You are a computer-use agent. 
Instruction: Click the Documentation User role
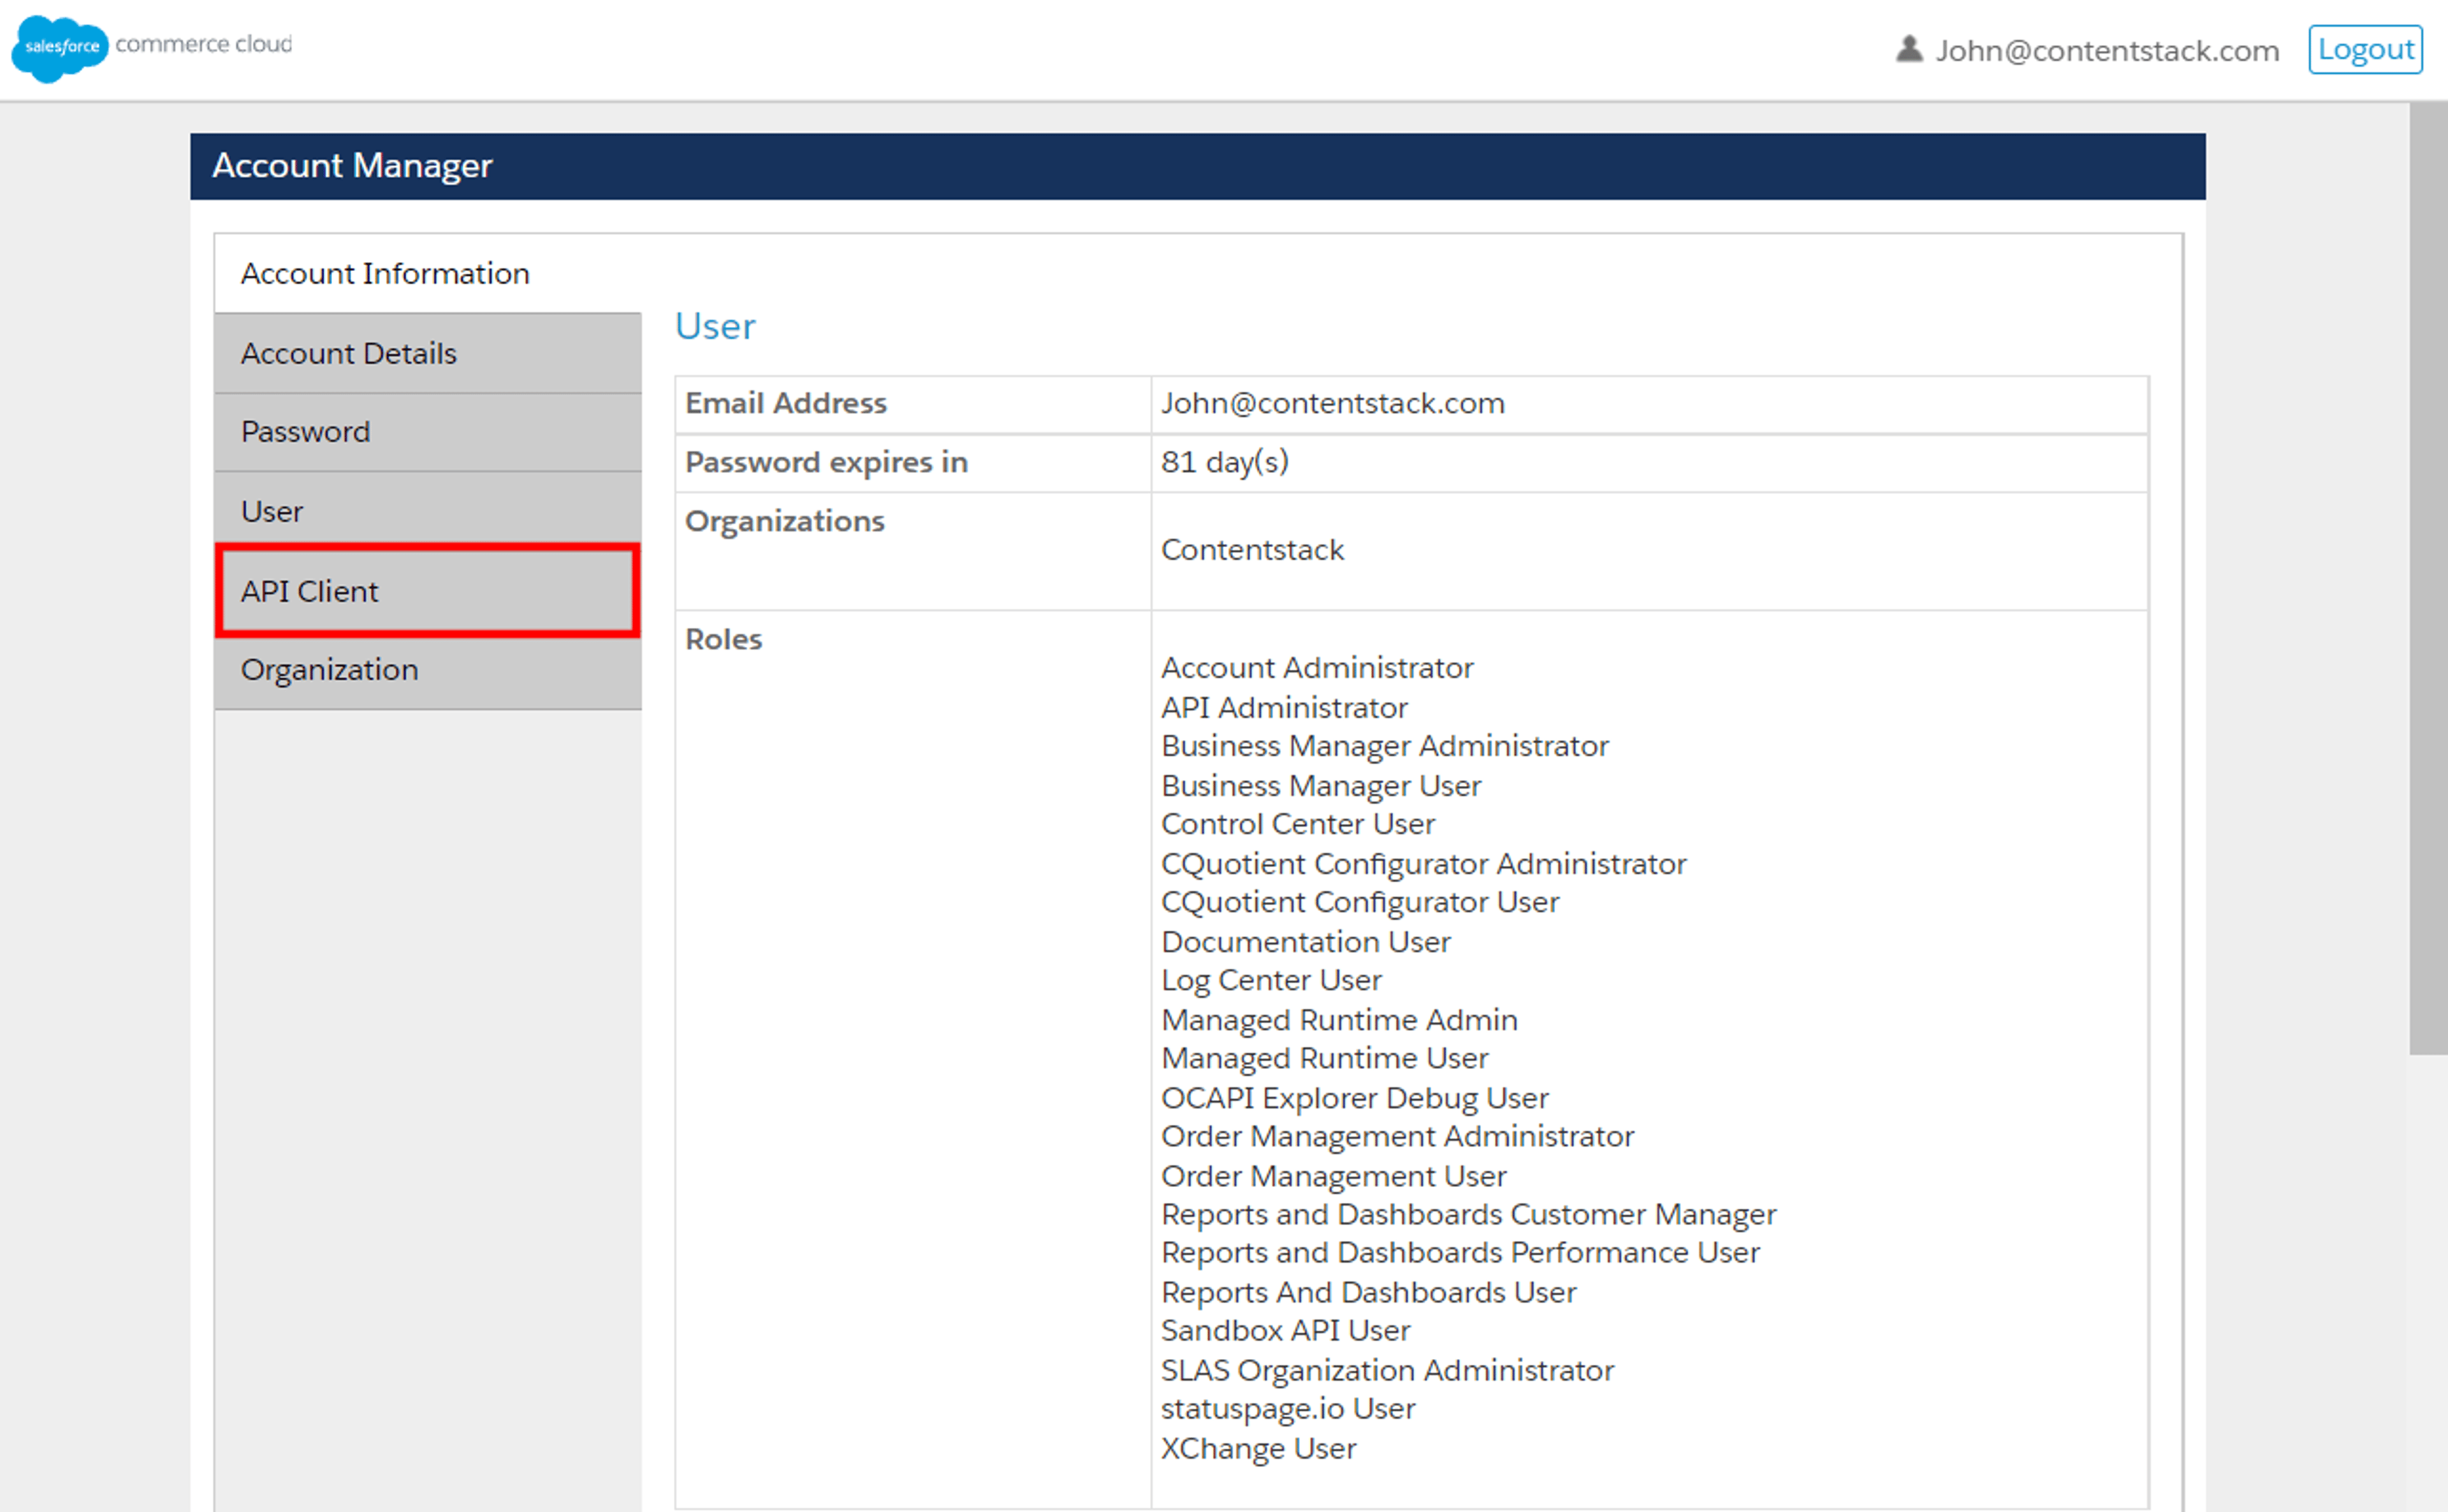coord(1306,942)
